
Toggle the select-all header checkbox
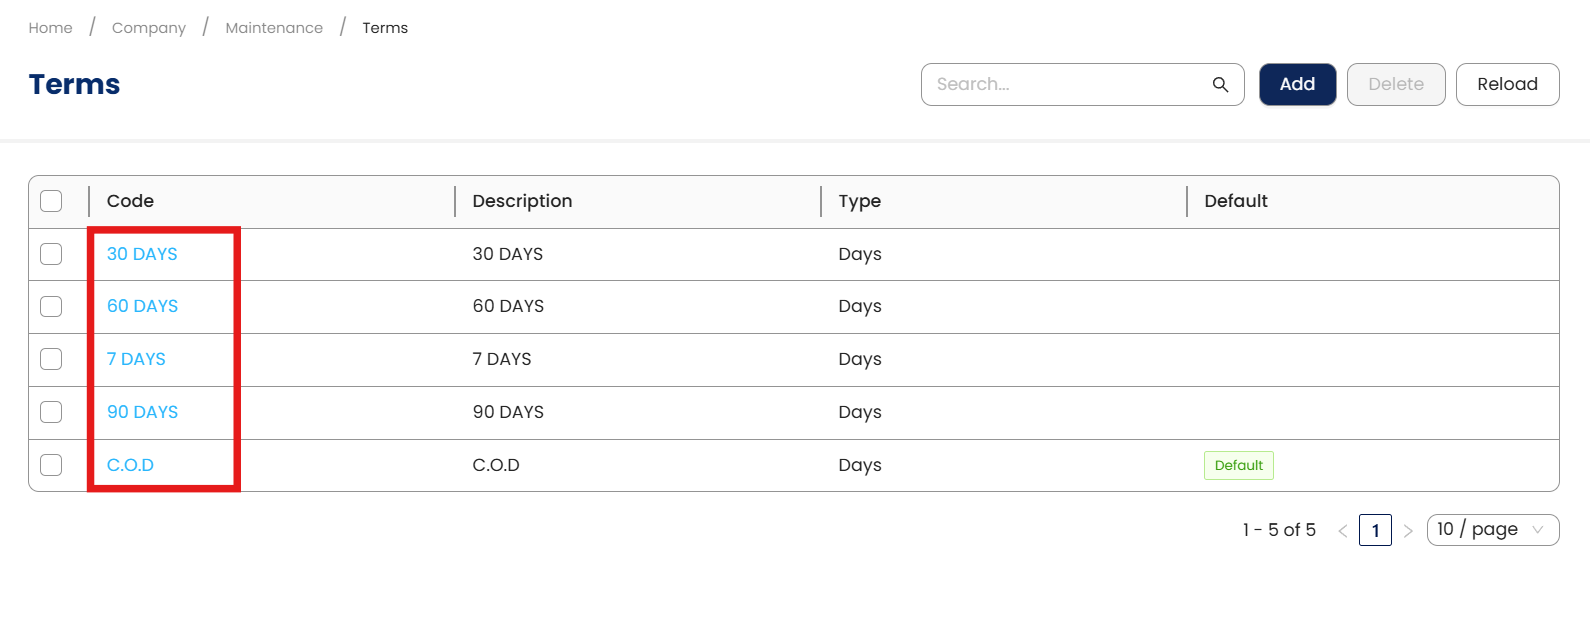coord(51,201)
